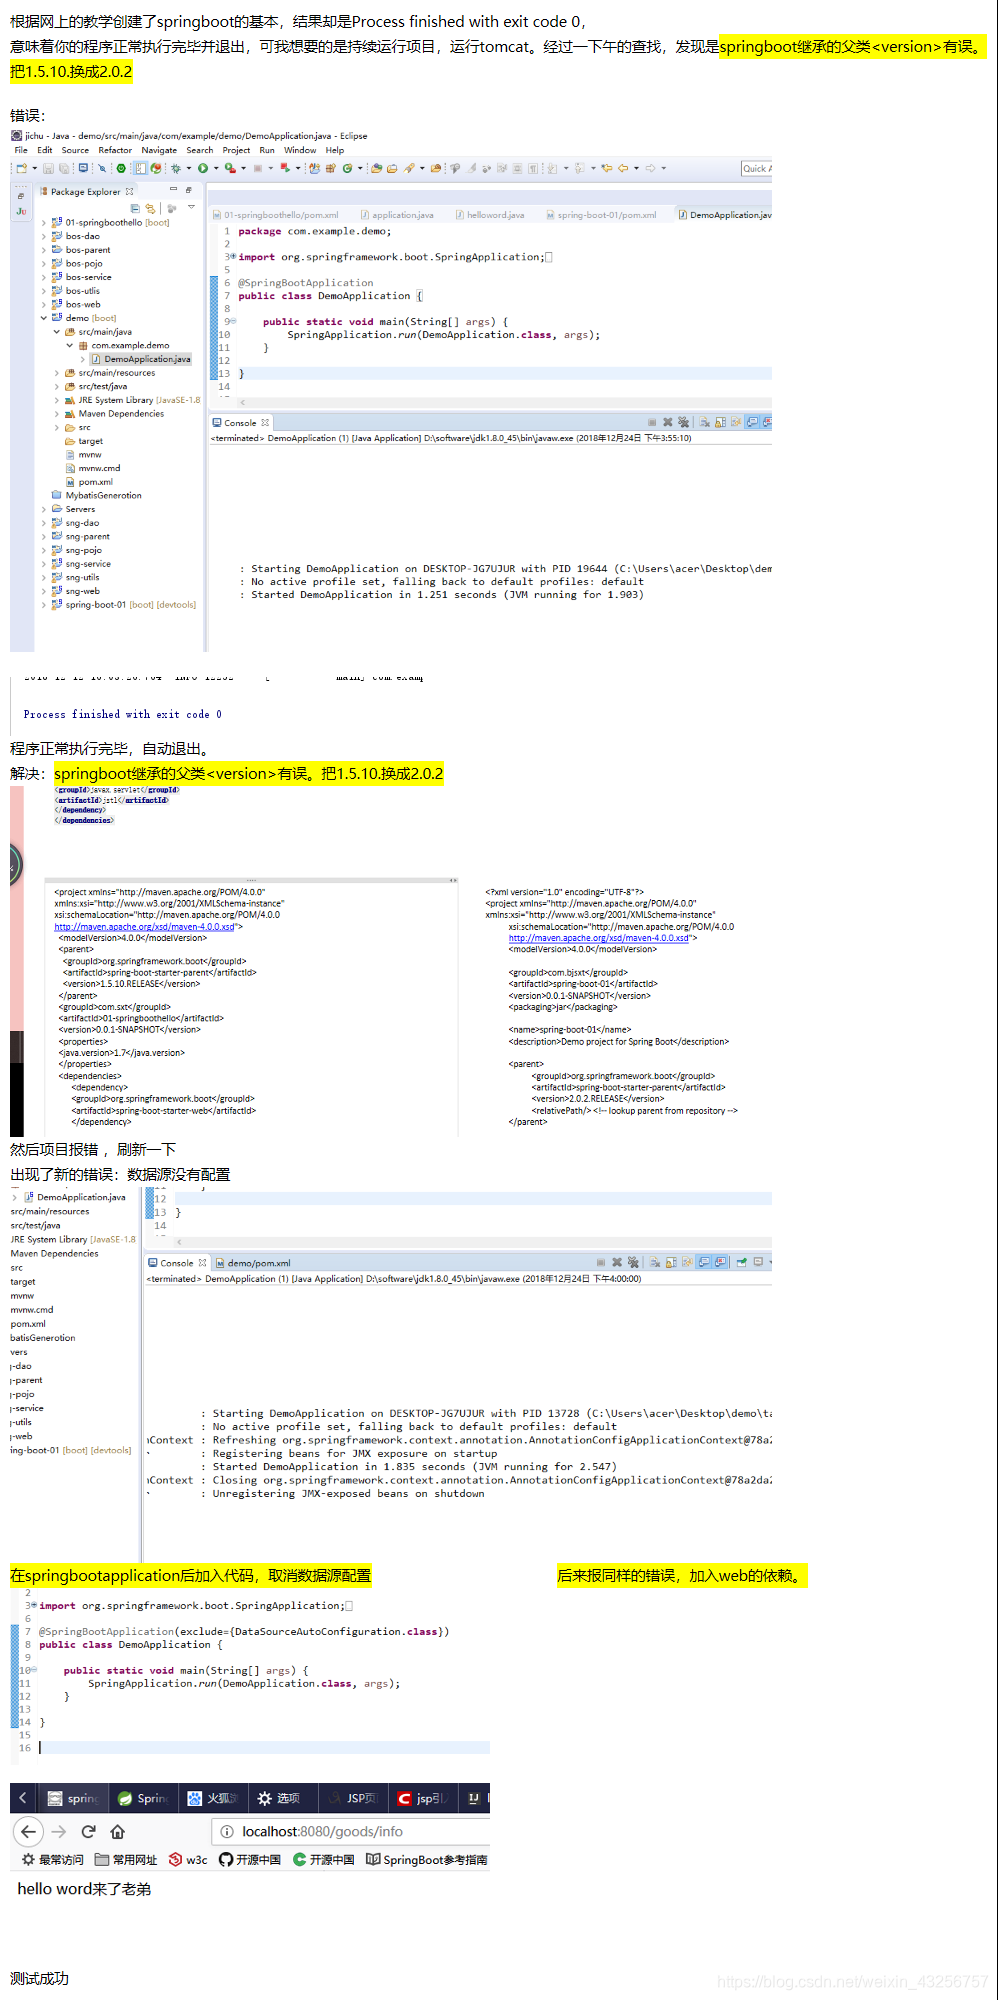998x2000 pixels.
Task: Select the sng-parent project
Action: point(81,537)
